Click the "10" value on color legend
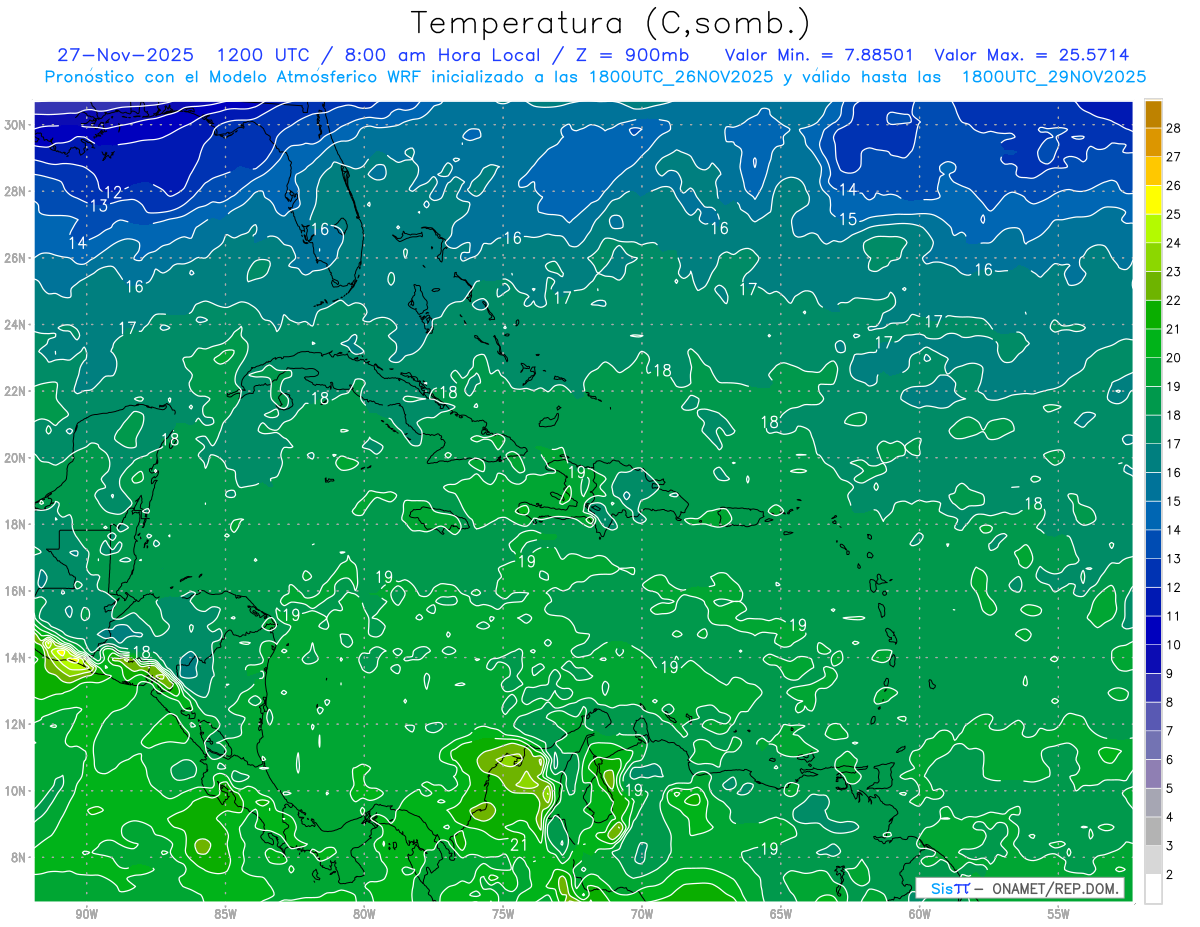This screenshot has width=1200, height=927. click(1174, 645)
